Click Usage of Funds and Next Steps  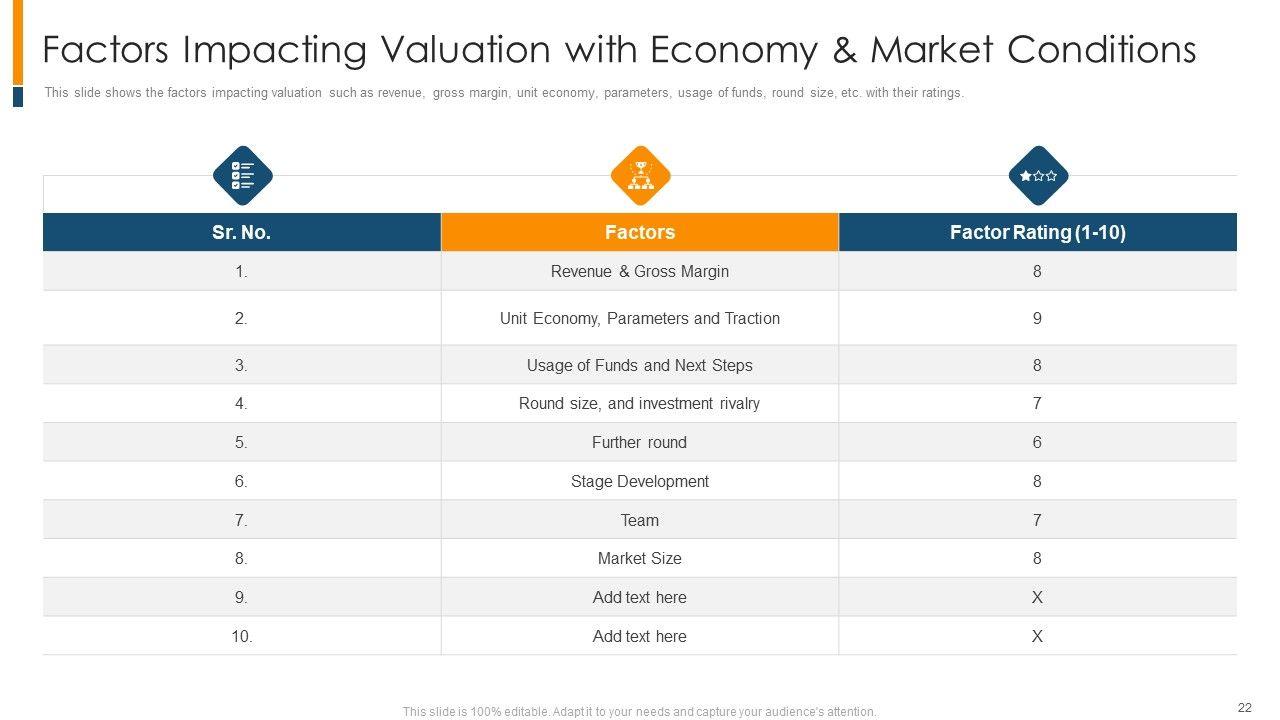(x=640, y=365)
